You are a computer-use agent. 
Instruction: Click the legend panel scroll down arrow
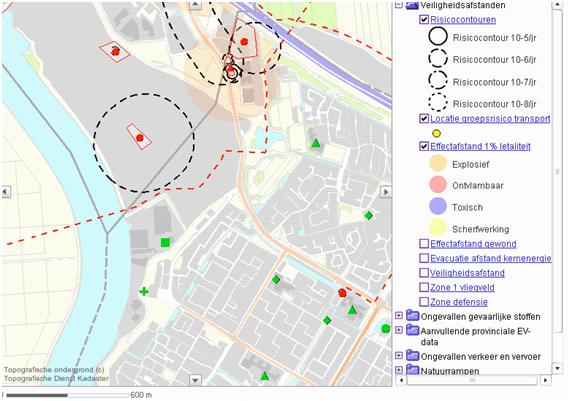(557, 368)
